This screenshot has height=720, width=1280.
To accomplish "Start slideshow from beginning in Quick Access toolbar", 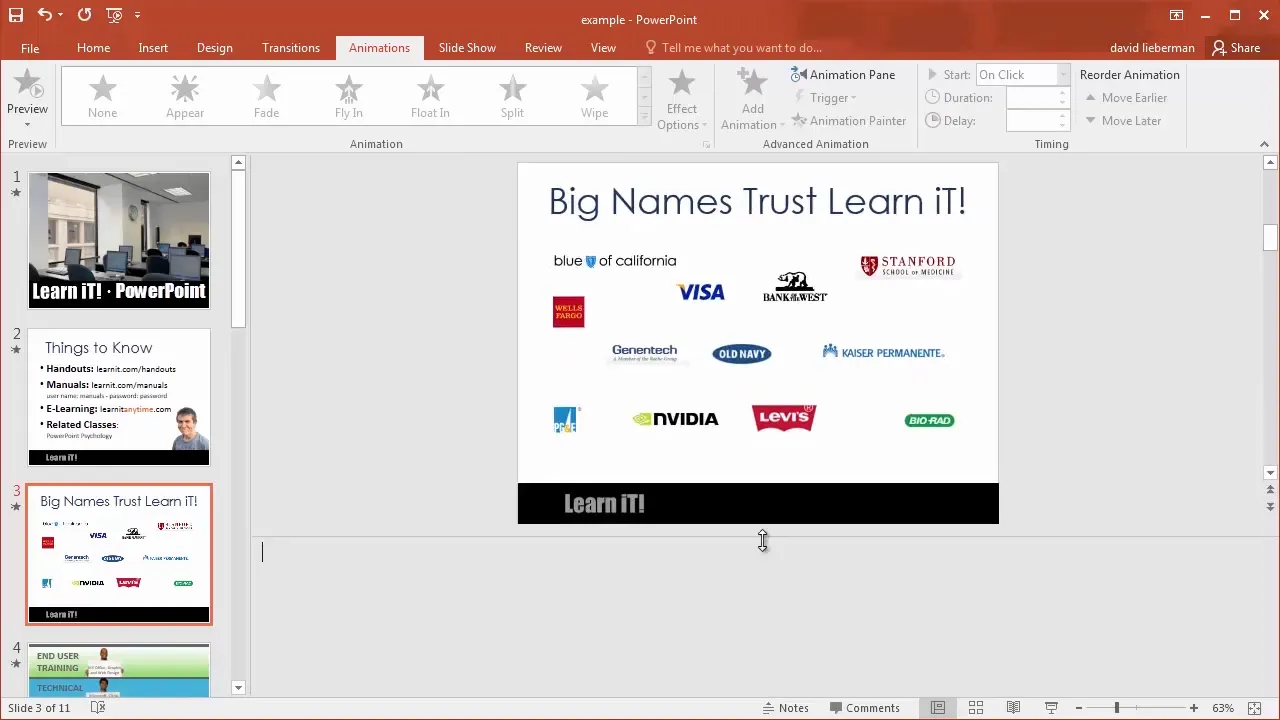I will [x=114, y=15].
